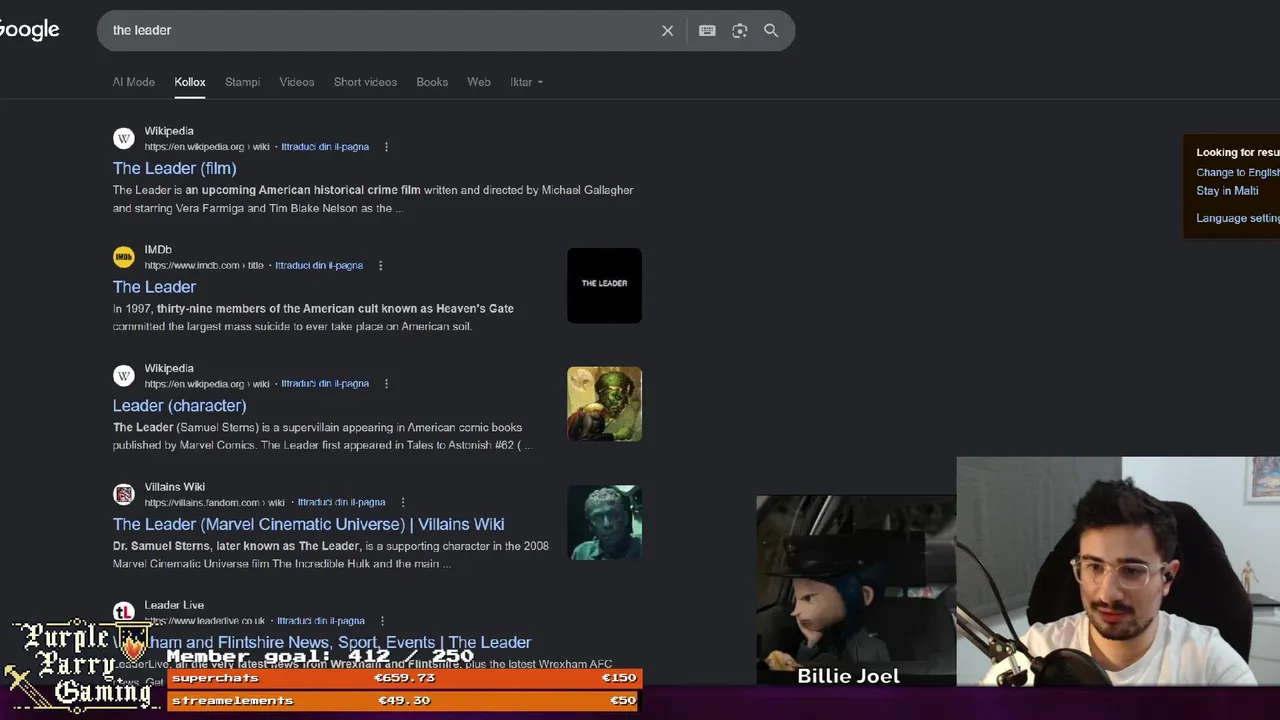Open The Leader (Marvel Cinematic Universe) Villains Wiki link

click(x=309, y=524)
